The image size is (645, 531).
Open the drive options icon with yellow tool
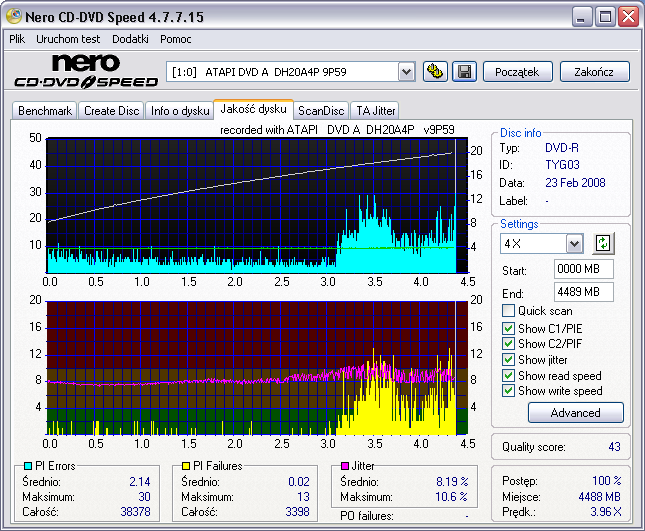[435, 72]
